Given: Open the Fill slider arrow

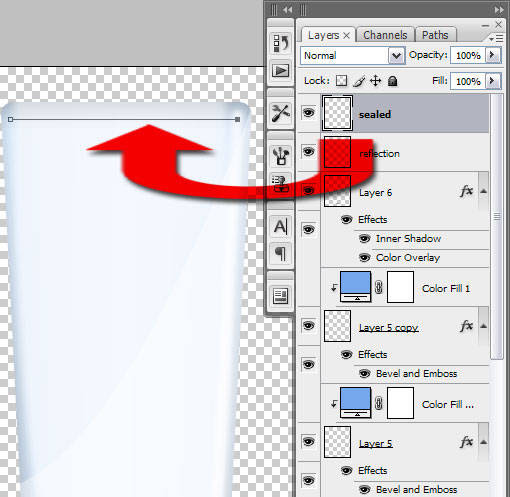Looking at the screenshot, I should point(492,81).
